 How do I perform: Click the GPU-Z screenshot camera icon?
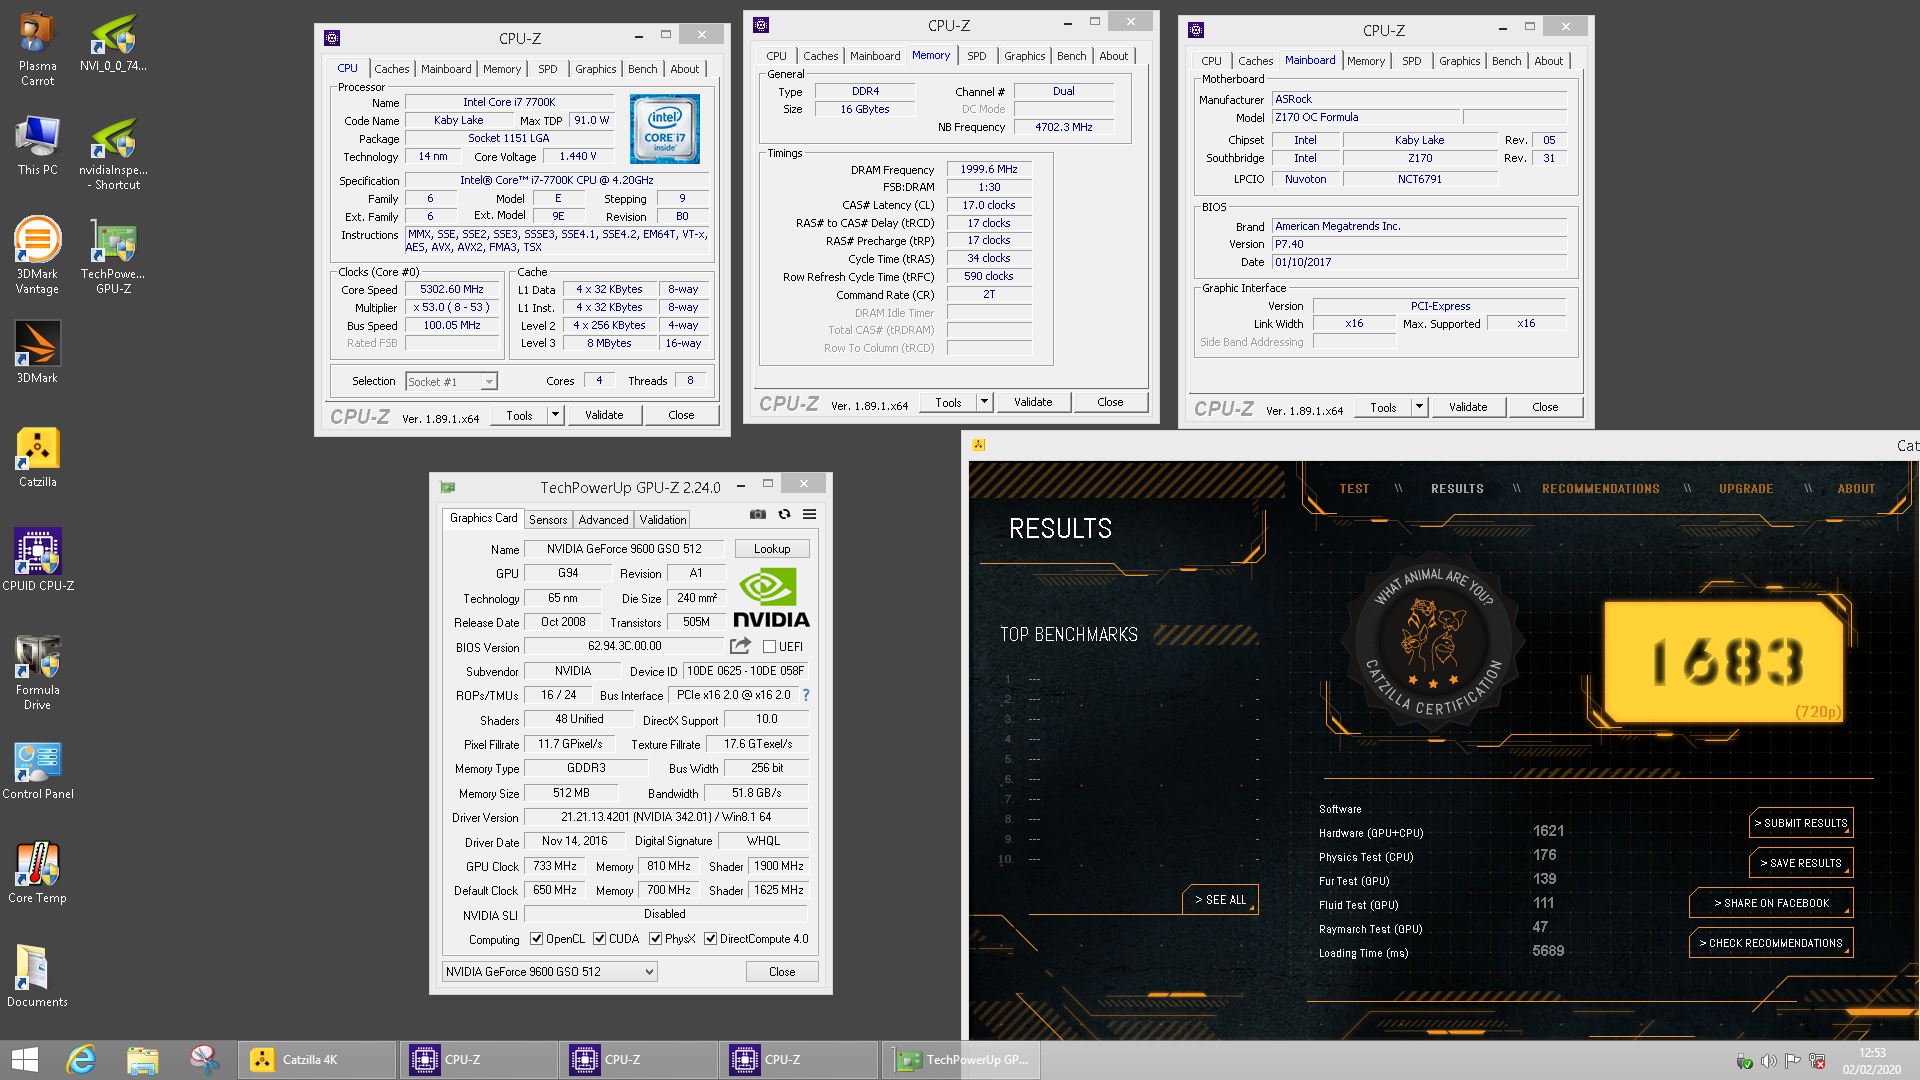758,514
